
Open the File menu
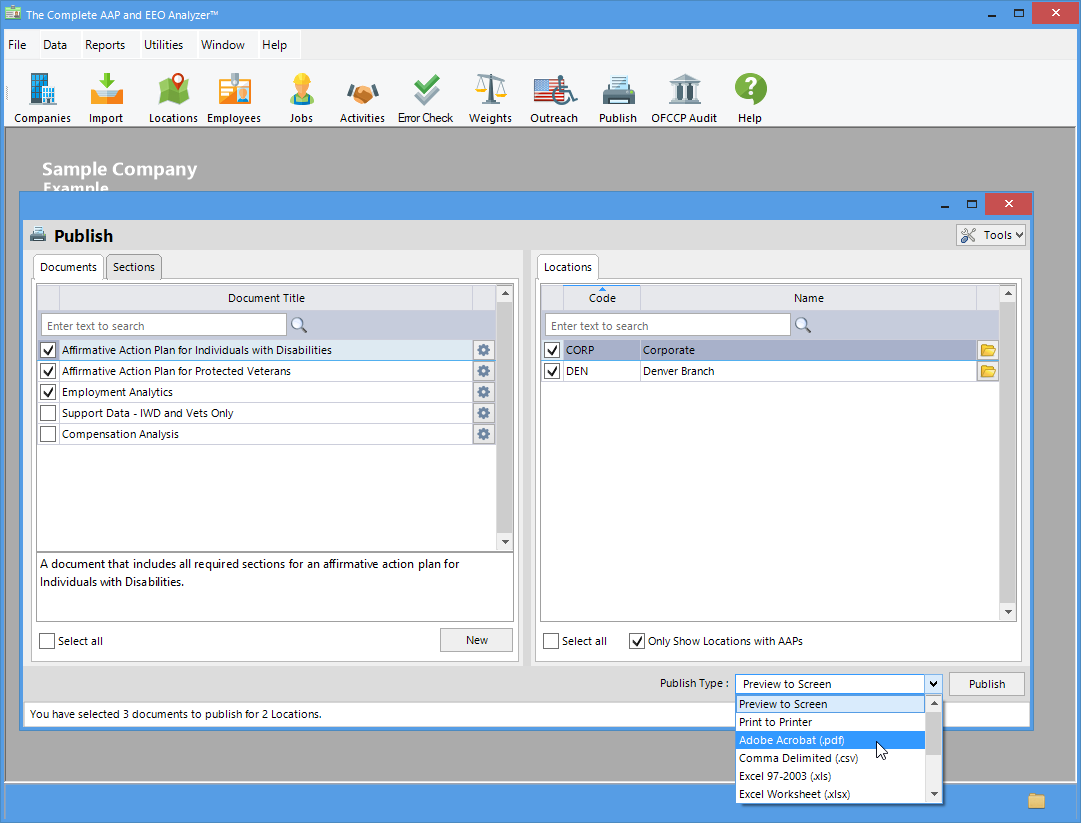point(17,45)
